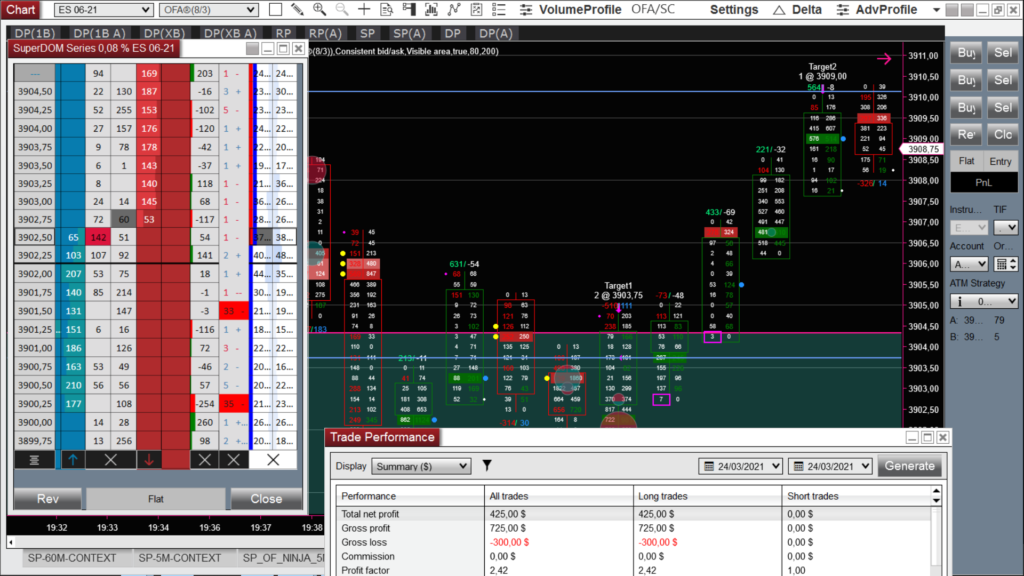Click the -300,00 $ All trades gross loss

tap(509, 542)
